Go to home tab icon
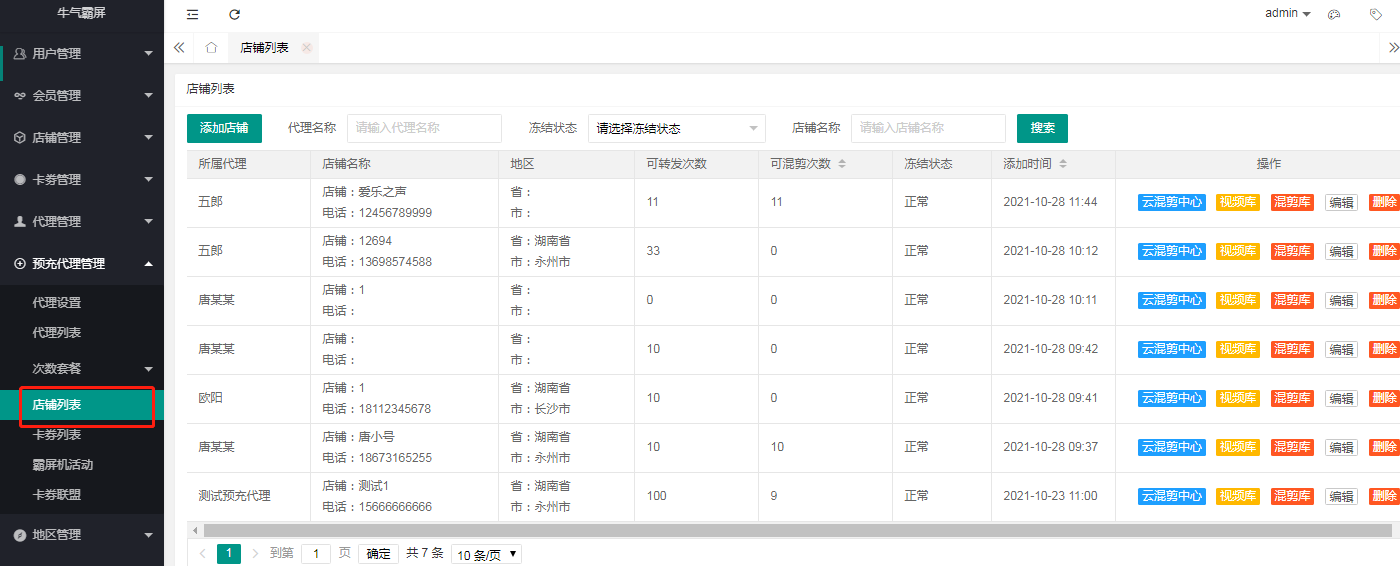 [211, 47]
